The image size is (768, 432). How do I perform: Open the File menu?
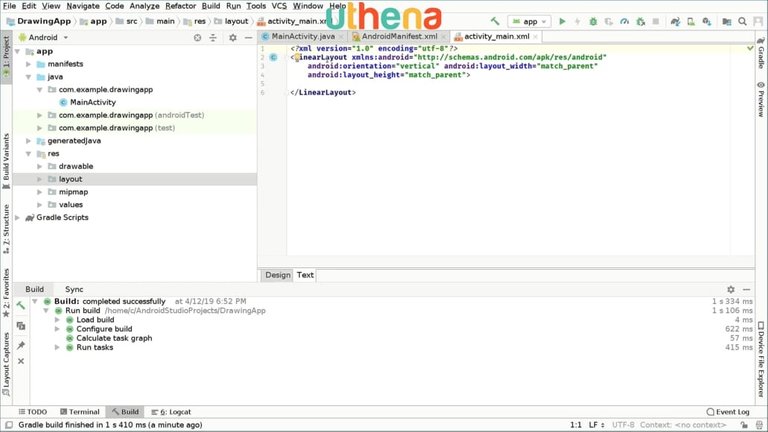pyautogui.click(x=9, y=6)
